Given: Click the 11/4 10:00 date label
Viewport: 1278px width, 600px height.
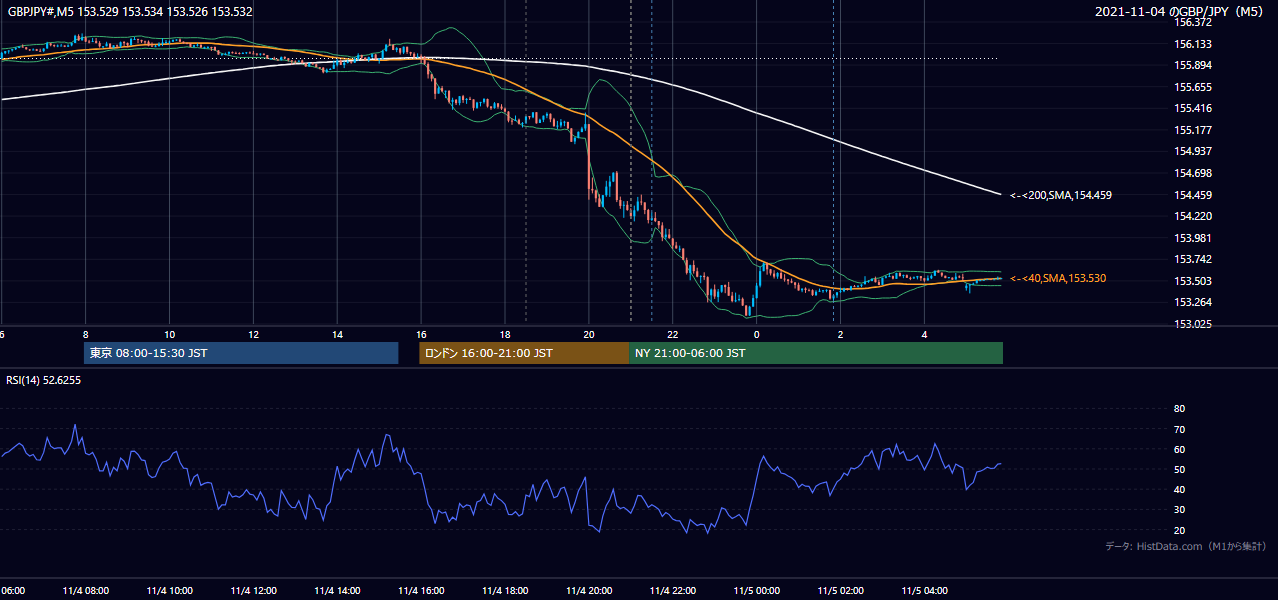Looking at the screenshot, I should click(170, 591).
